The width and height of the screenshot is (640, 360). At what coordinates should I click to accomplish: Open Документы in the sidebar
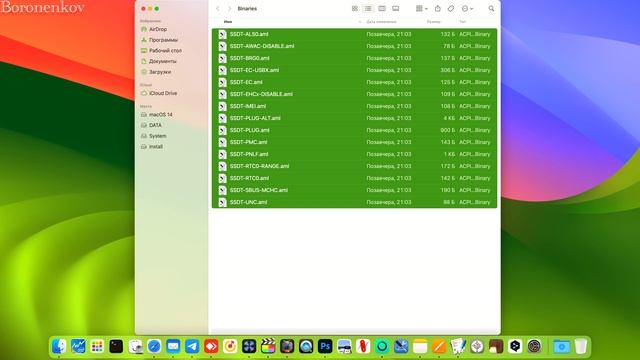tap(162, 61)
